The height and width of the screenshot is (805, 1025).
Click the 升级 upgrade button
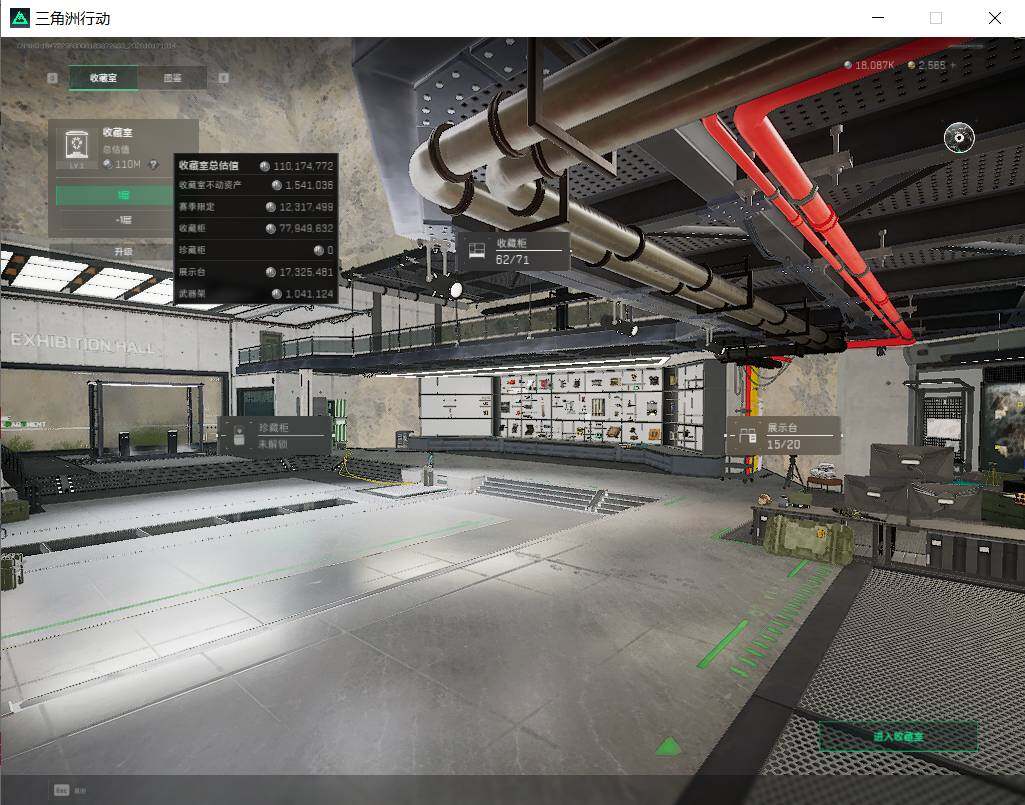[123, 251]
